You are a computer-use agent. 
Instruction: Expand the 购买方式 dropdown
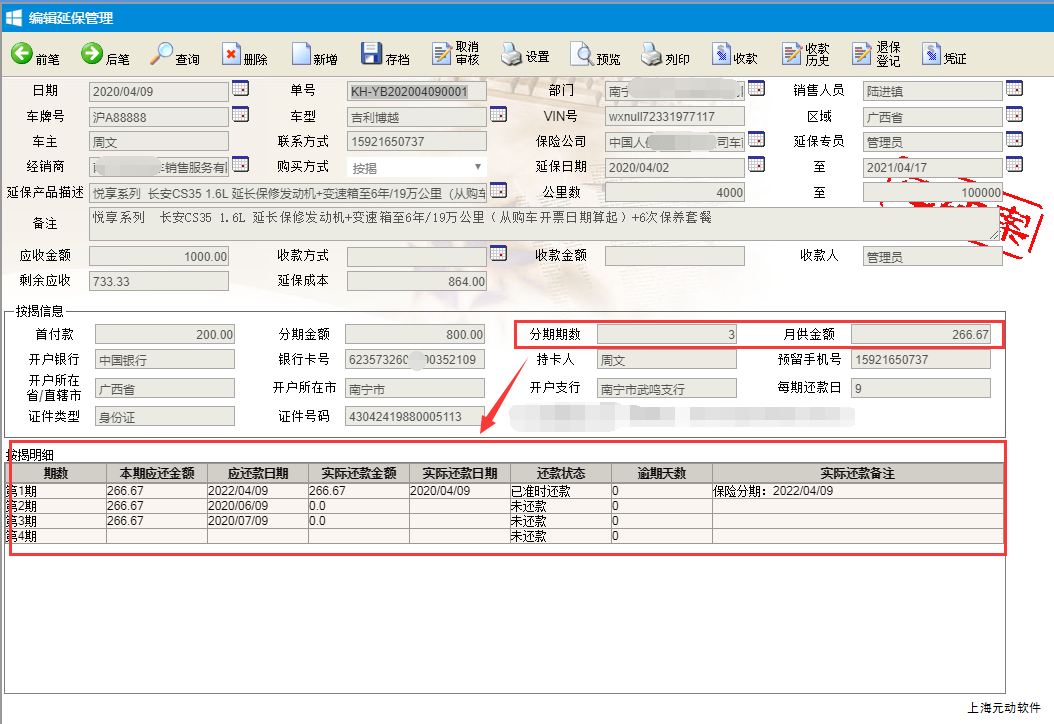point(416,167)
